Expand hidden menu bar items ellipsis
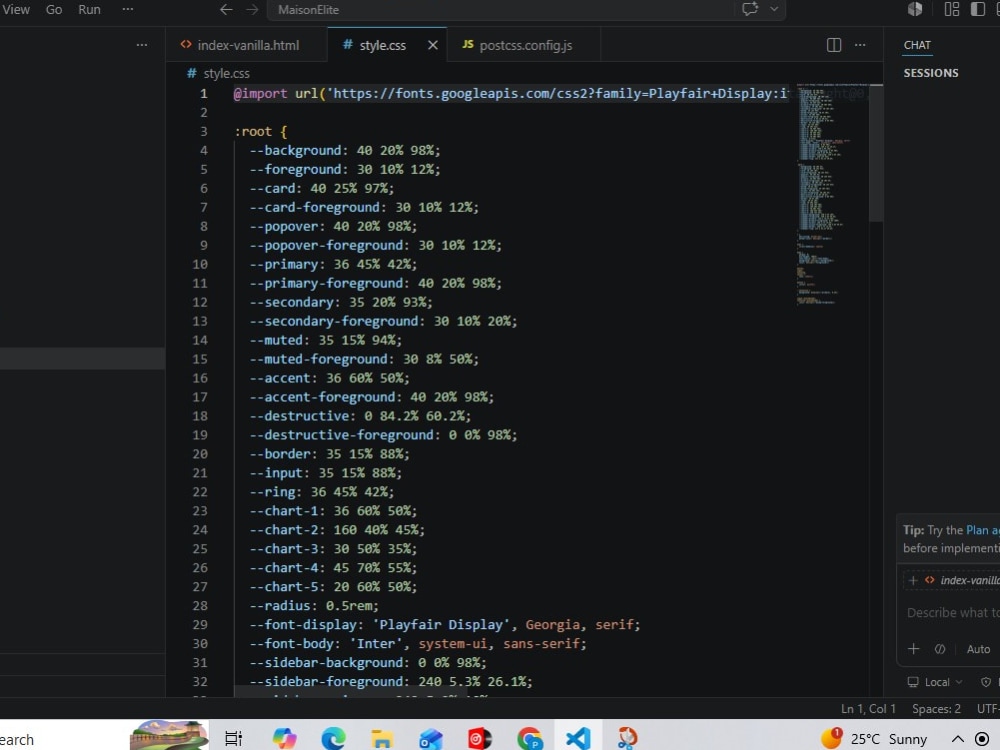1000x750 pixels. tap(128, 10)
